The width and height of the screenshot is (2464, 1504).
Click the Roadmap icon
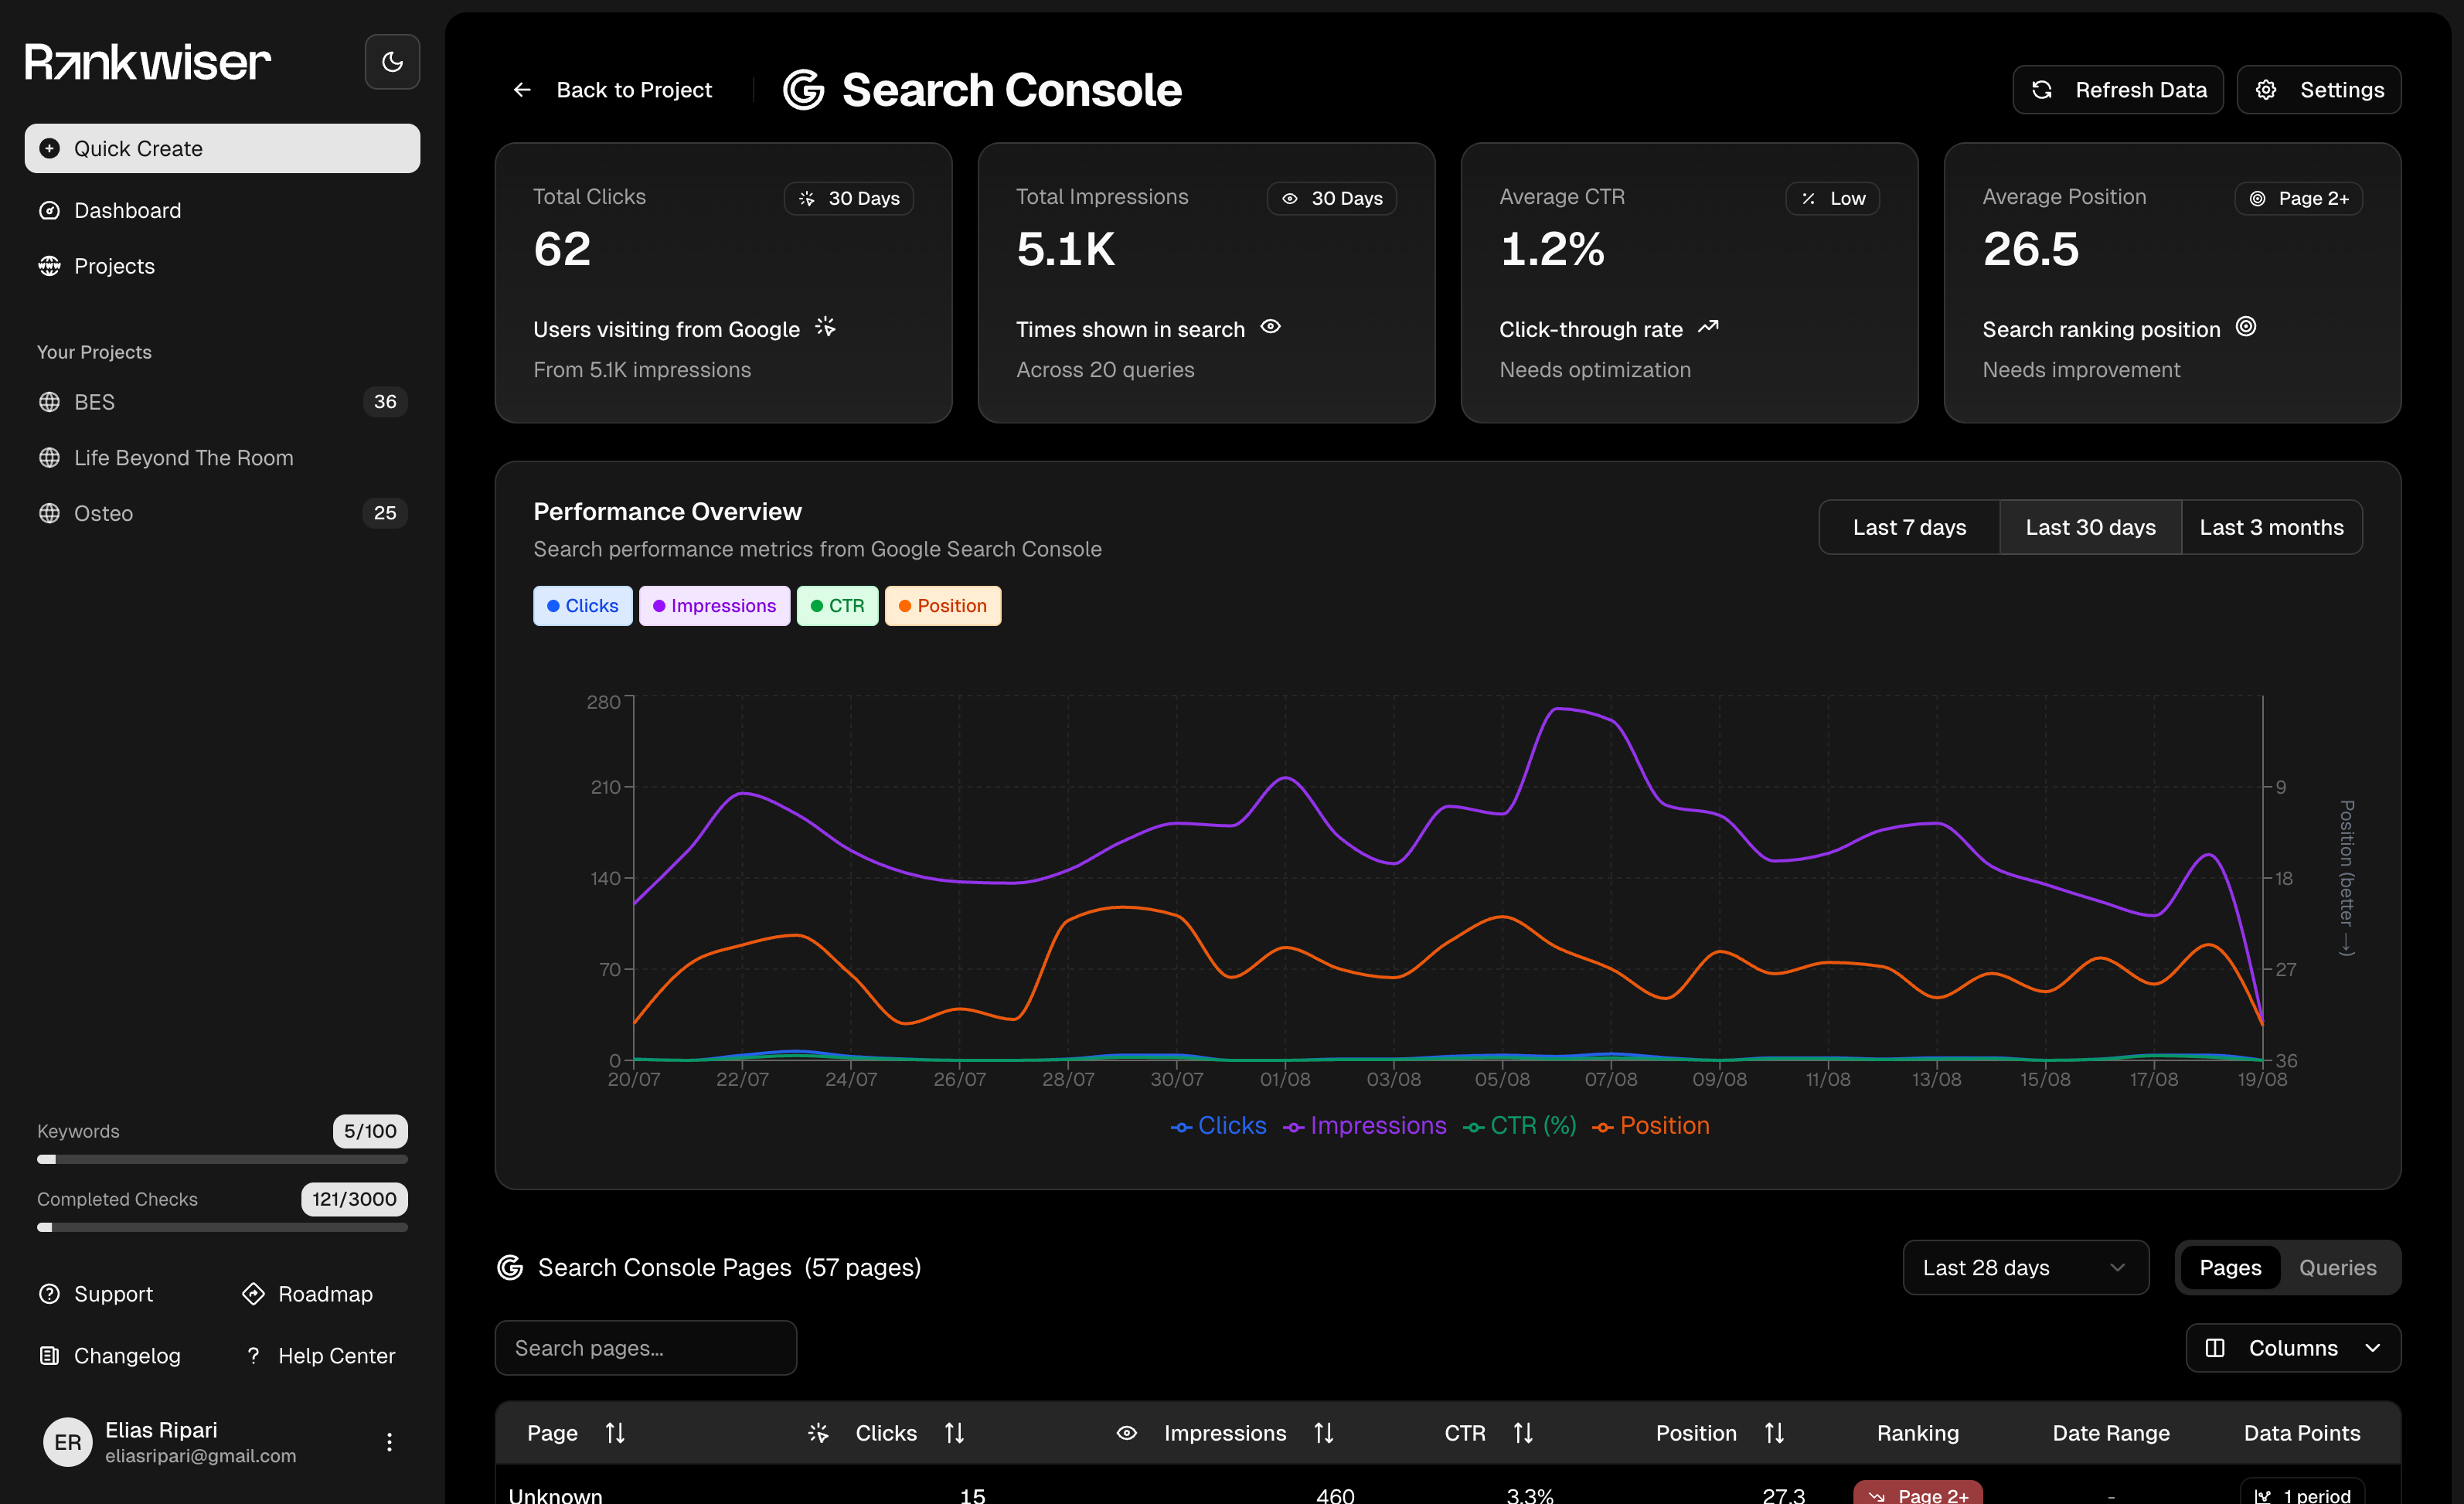tap(253, 1293)
